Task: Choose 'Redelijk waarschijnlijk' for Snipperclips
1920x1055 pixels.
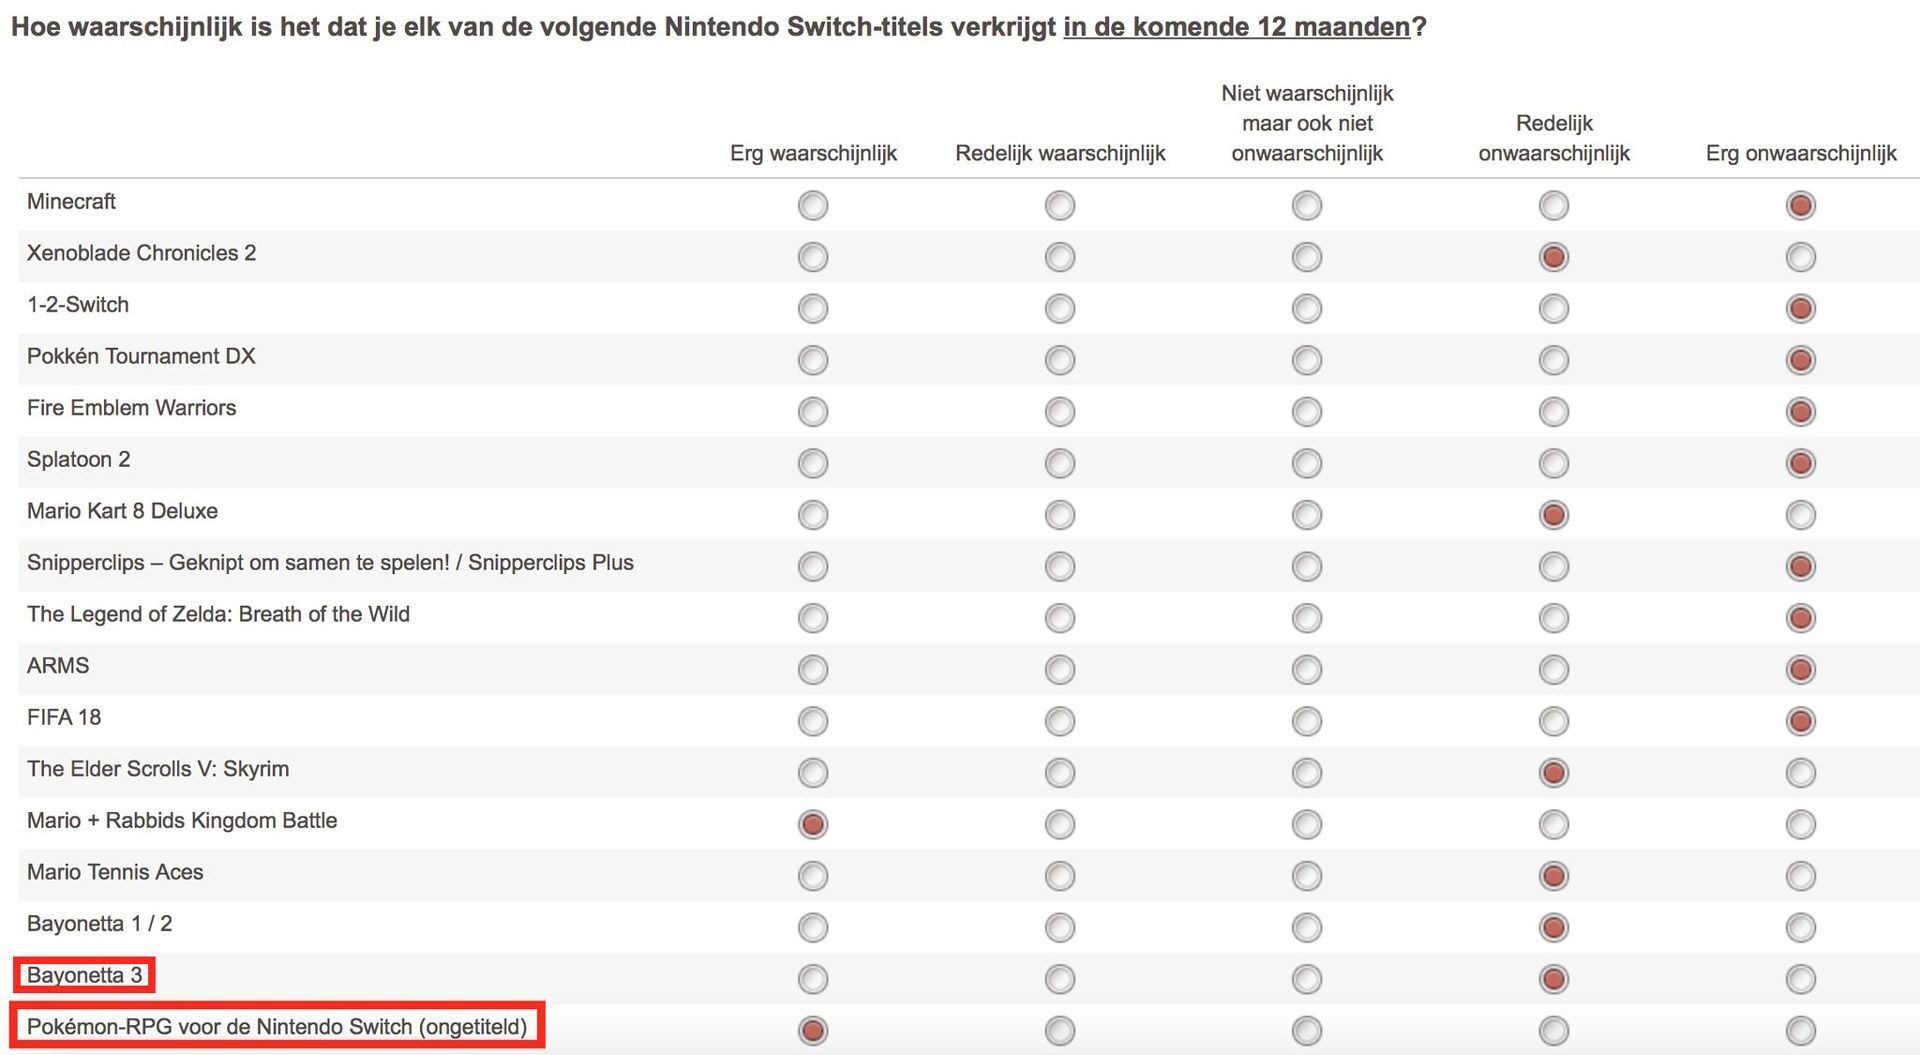Action: click(1060, 567)
